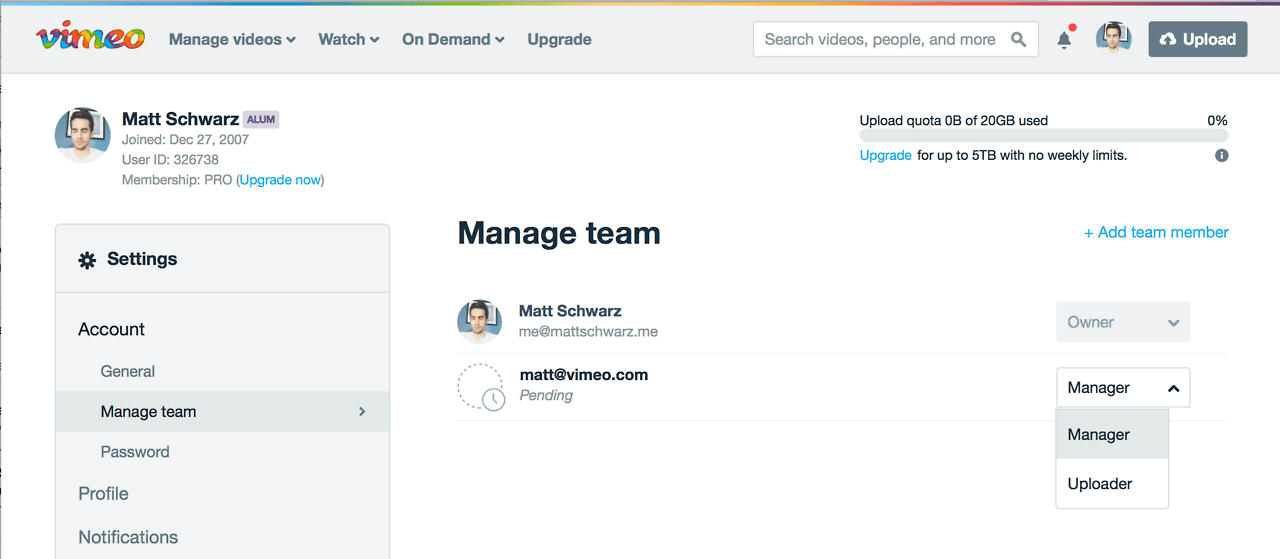Collapse the Manager role dropdown for matt@vimeo.com
The height and width of the screenshot is (559, 1280).
point(1123,387)
